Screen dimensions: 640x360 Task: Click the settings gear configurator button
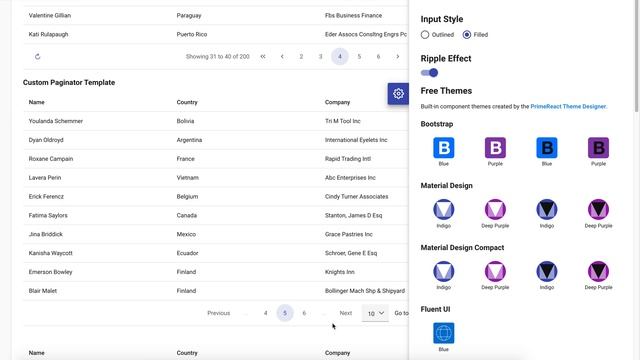[x=398, y=93]
